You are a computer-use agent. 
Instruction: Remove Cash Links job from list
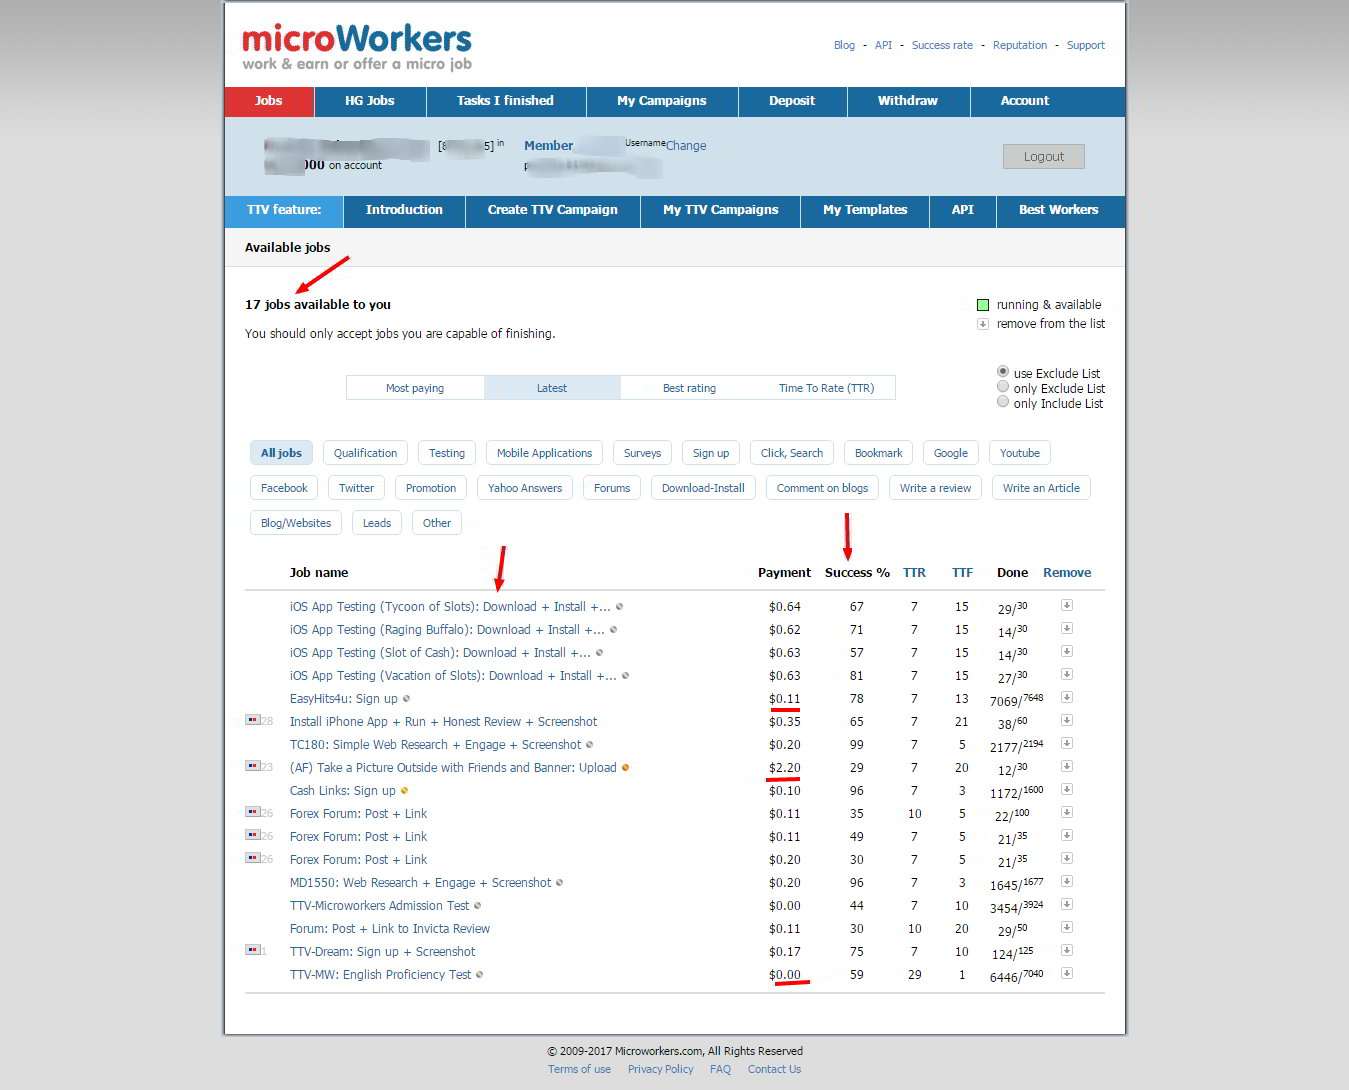pyautogui.click(x=1067, y=789)
